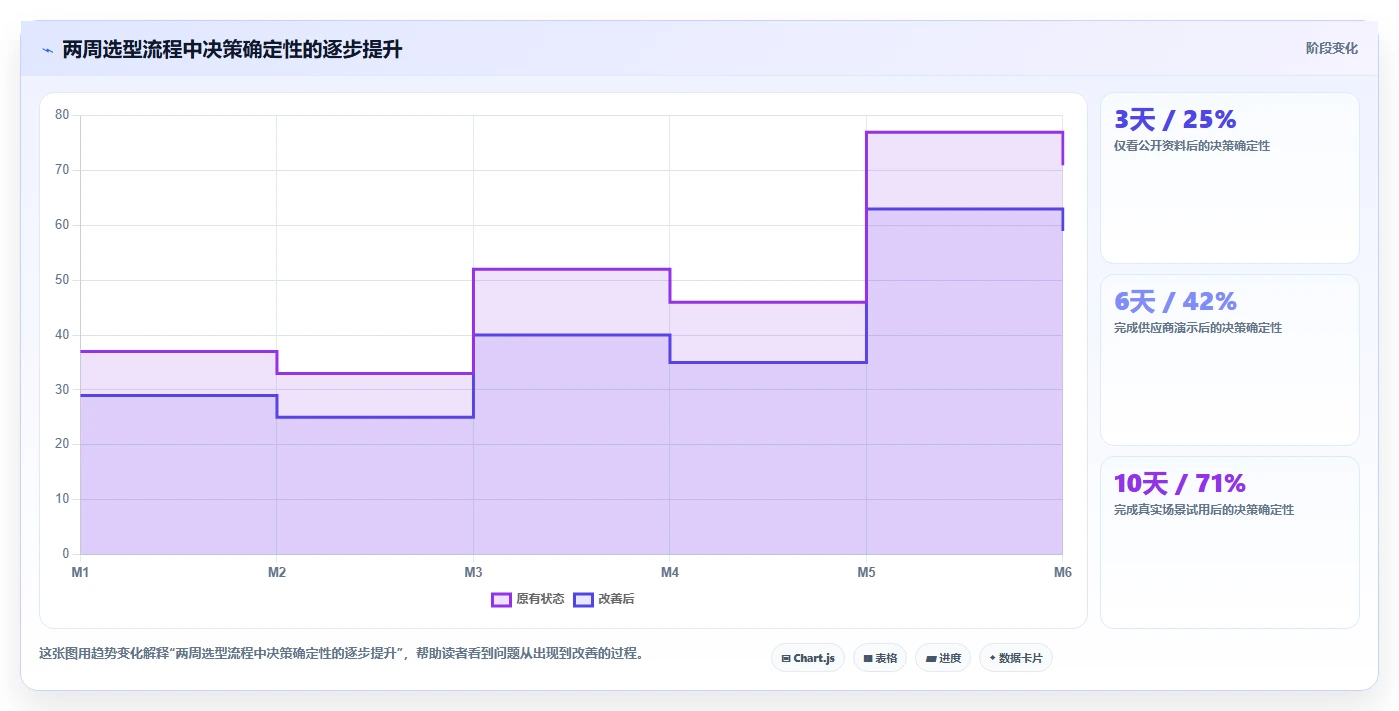Click the 阶段变化 label in the header
This screenshot has width=1399, height=711.
tap(1331, 48)
